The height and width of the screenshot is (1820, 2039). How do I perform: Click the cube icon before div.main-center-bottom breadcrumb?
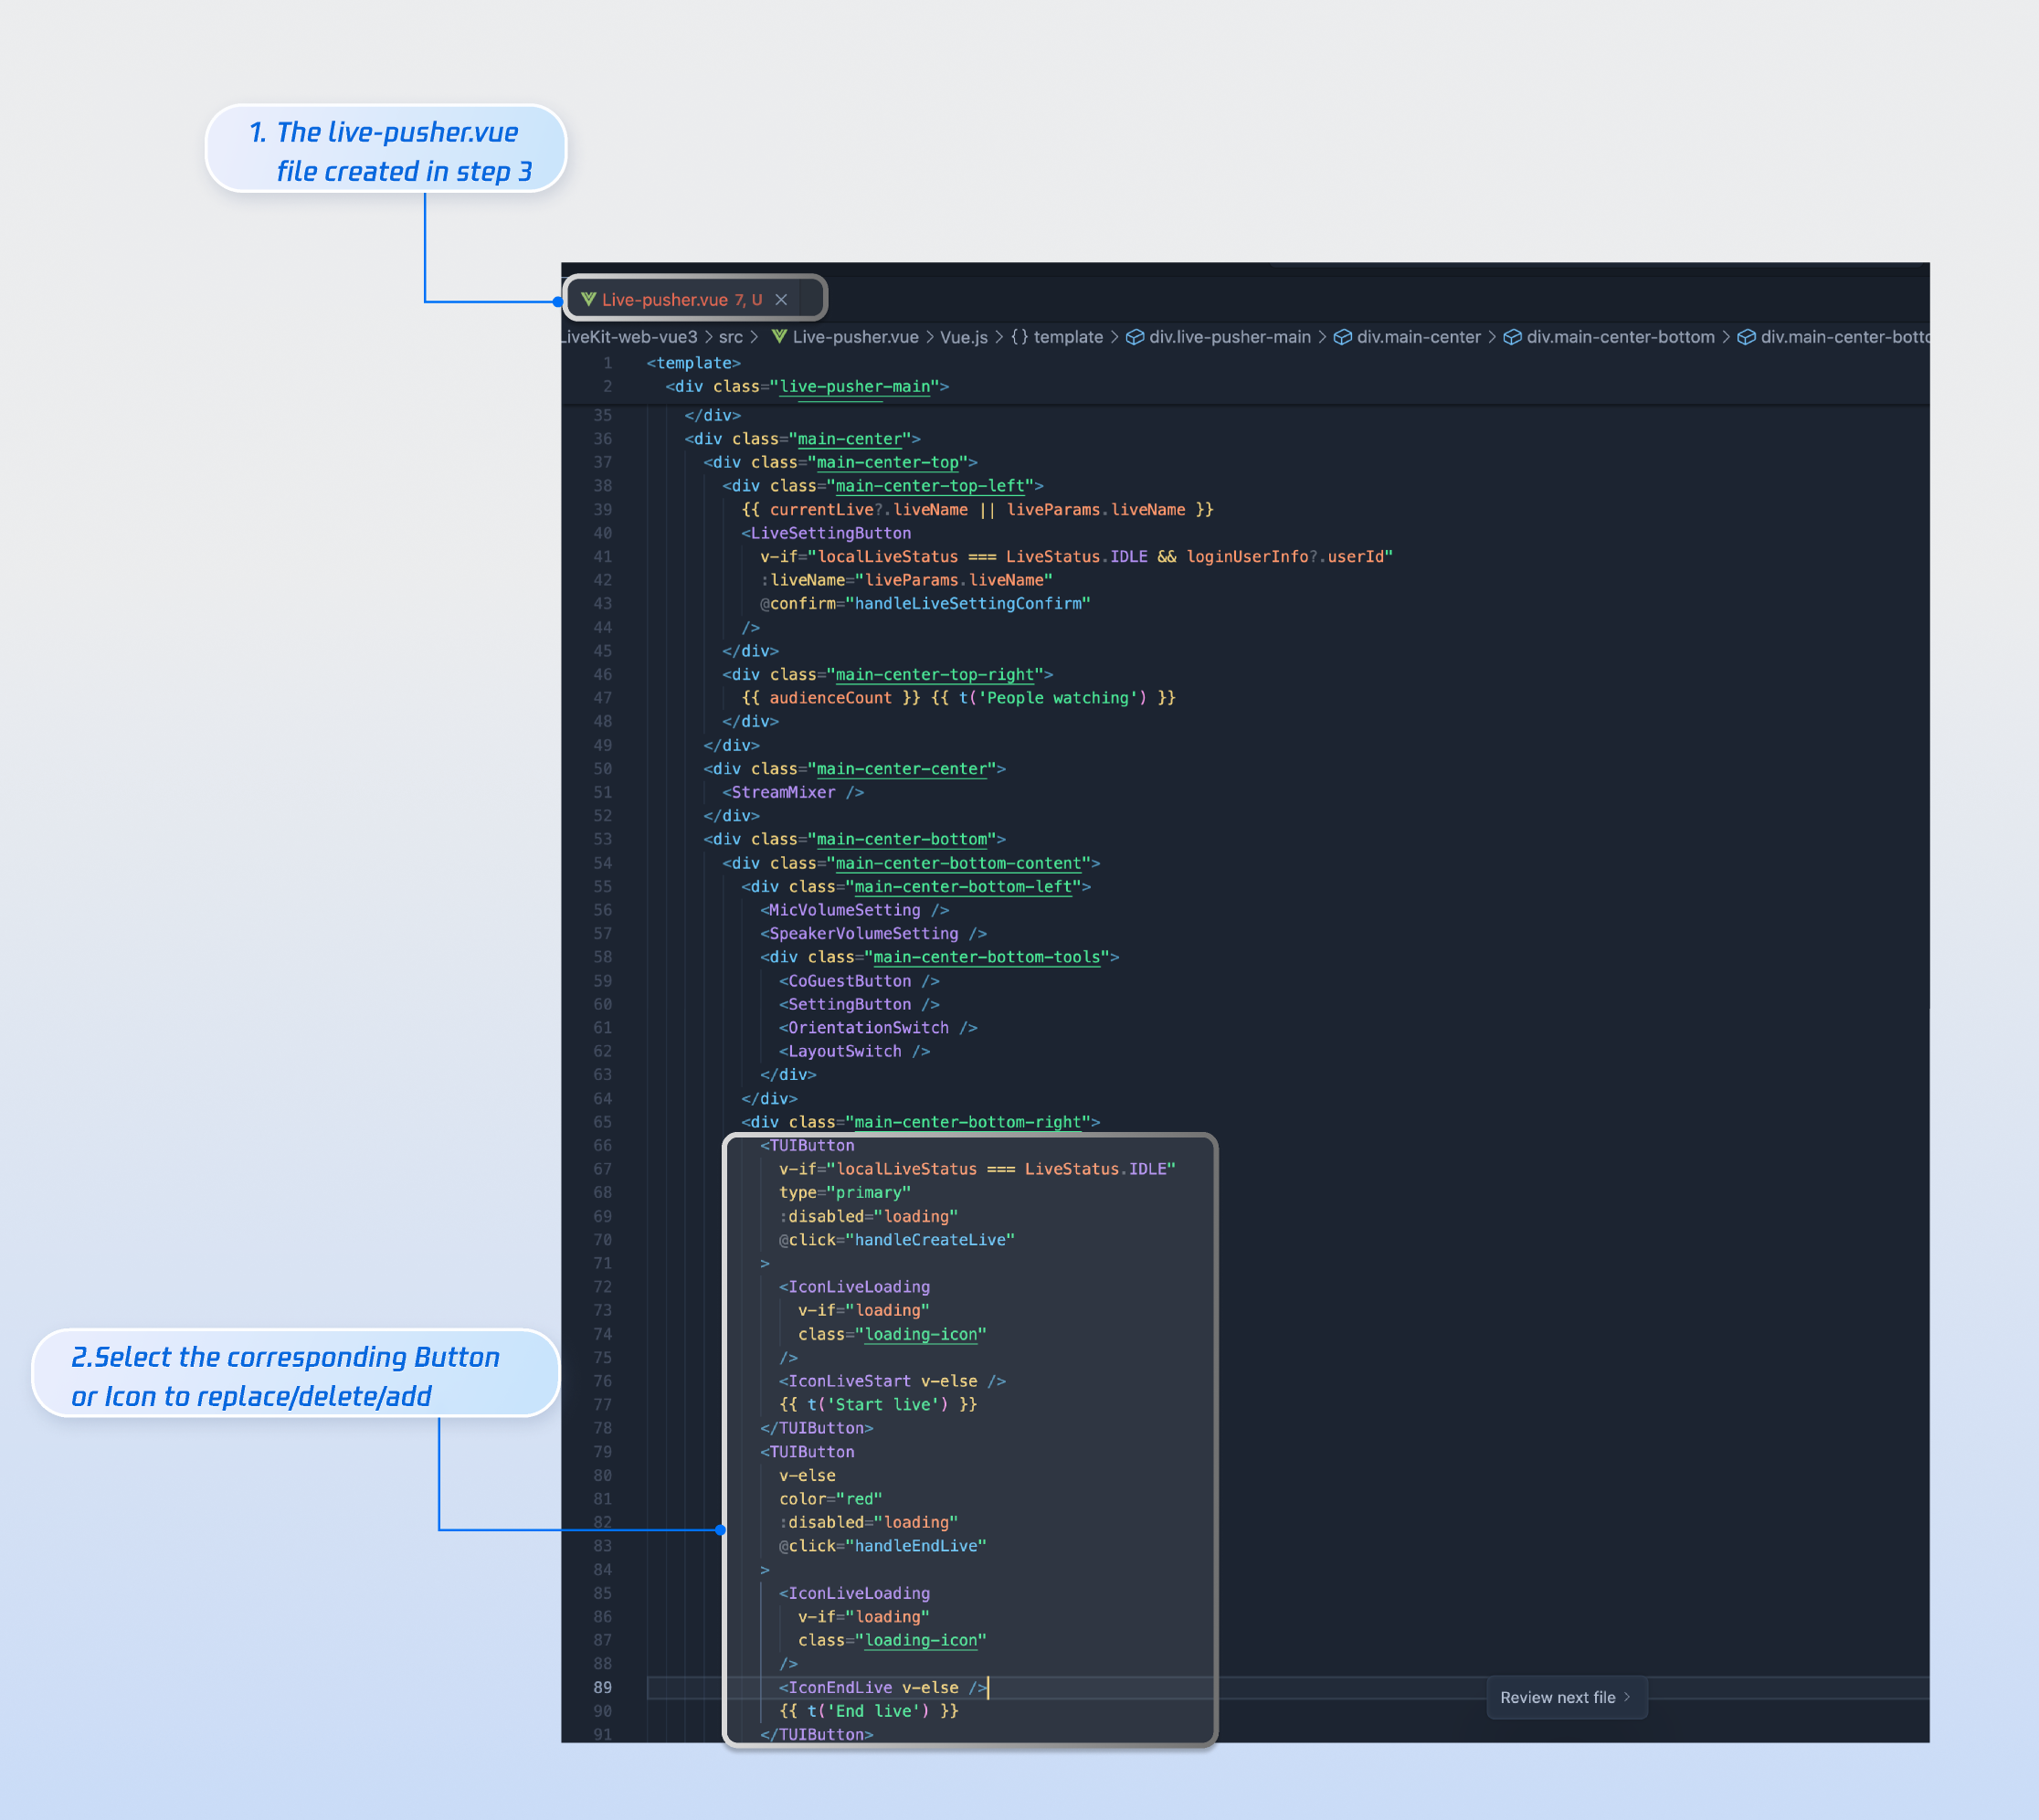[x=1512, y=337]
